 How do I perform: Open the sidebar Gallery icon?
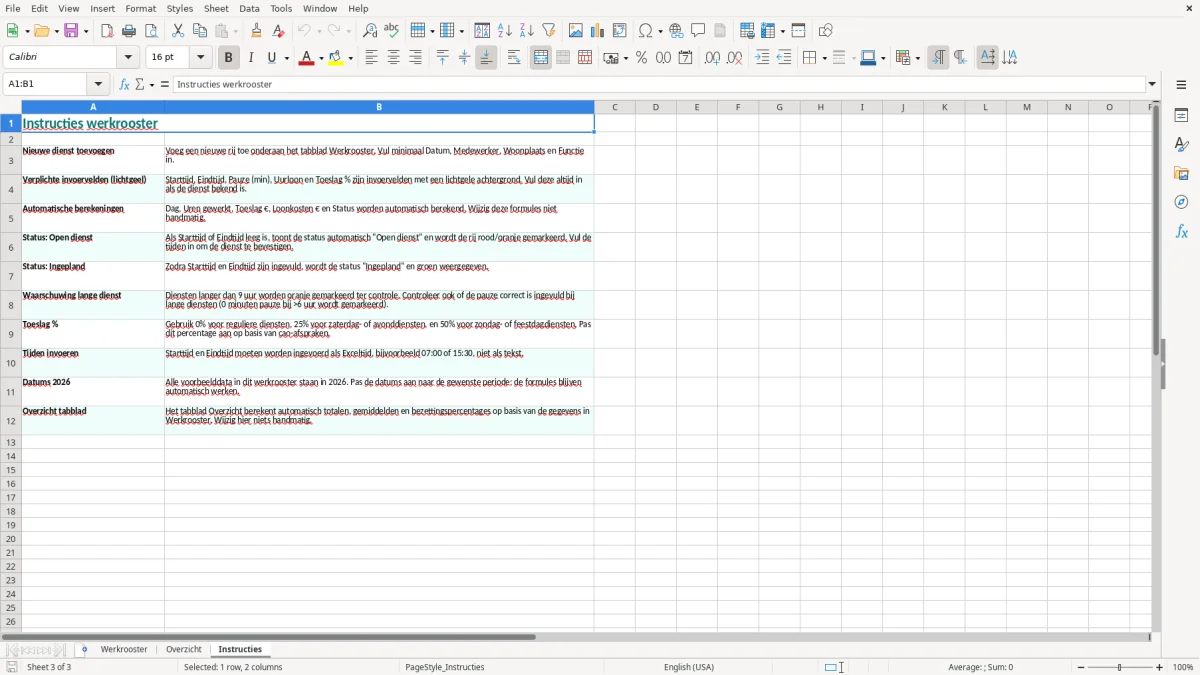coord(1181,173)
